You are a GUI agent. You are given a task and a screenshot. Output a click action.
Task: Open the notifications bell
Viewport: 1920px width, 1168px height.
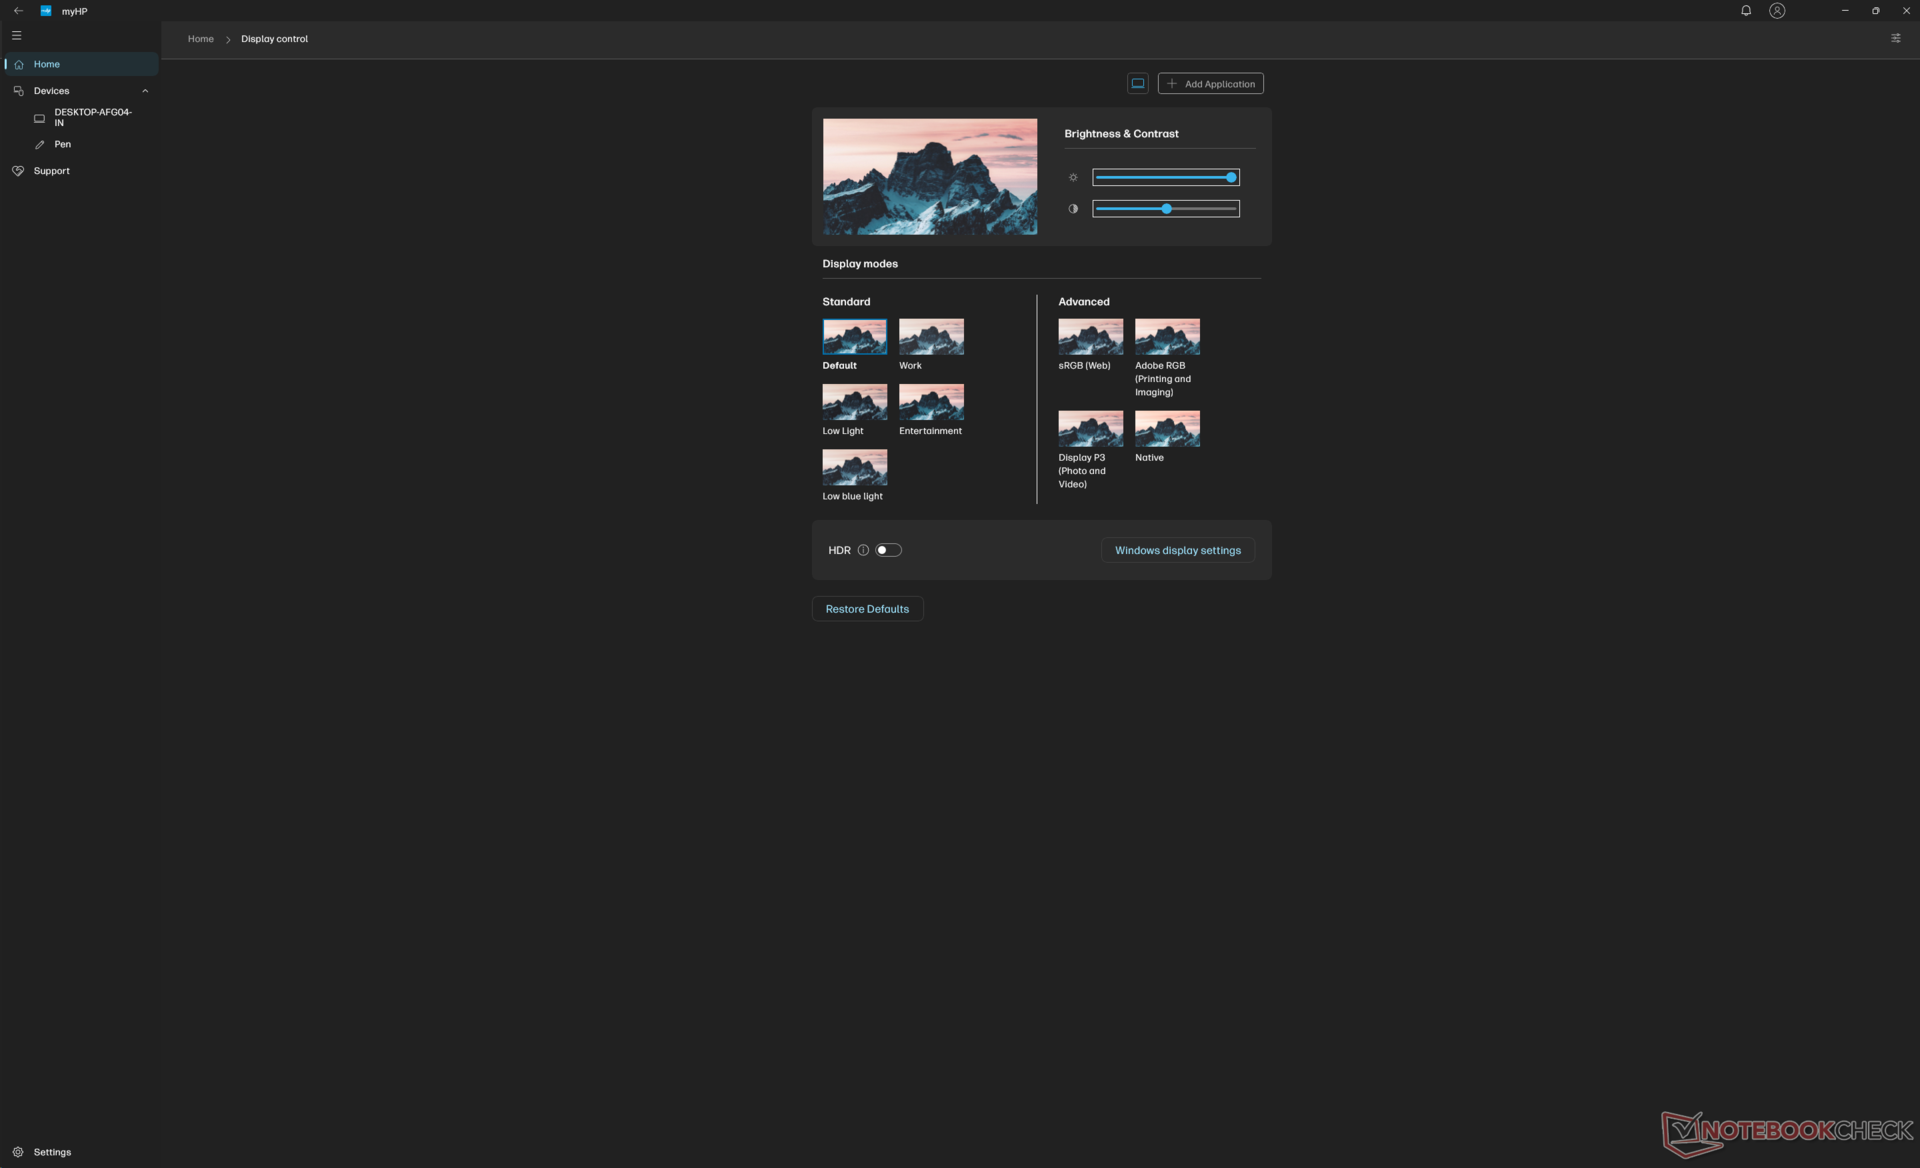(1745, 11)
